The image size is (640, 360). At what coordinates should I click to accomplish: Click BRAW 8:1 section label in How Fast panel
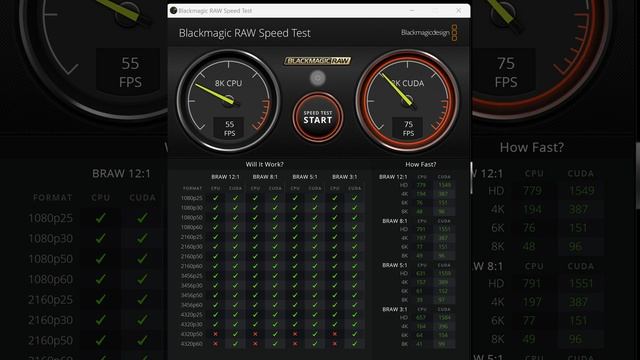pyautogui.click(x=395, y=221)
